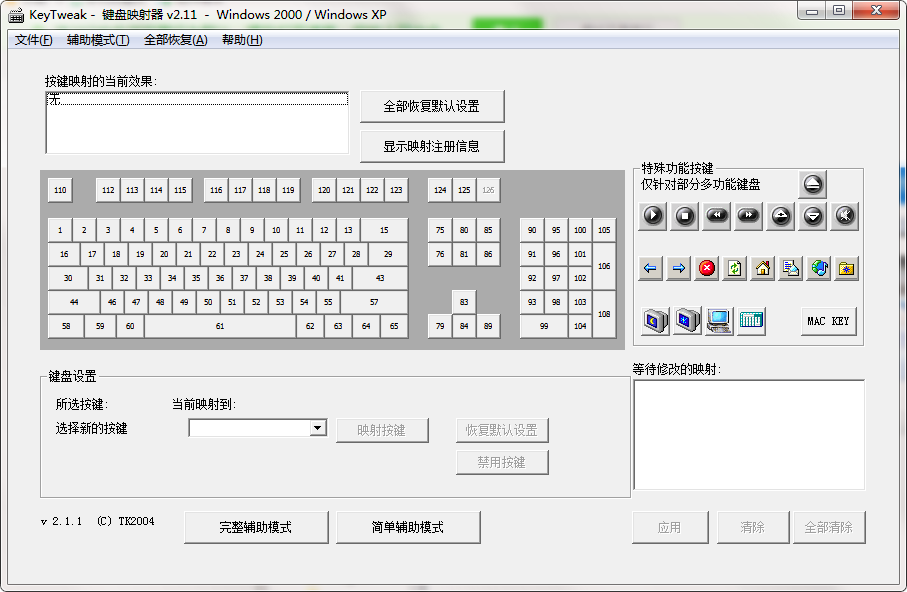Select the browser Back blue arrow key
The width and height of the screenshot is (907, 592).
(x=651, y=267)
